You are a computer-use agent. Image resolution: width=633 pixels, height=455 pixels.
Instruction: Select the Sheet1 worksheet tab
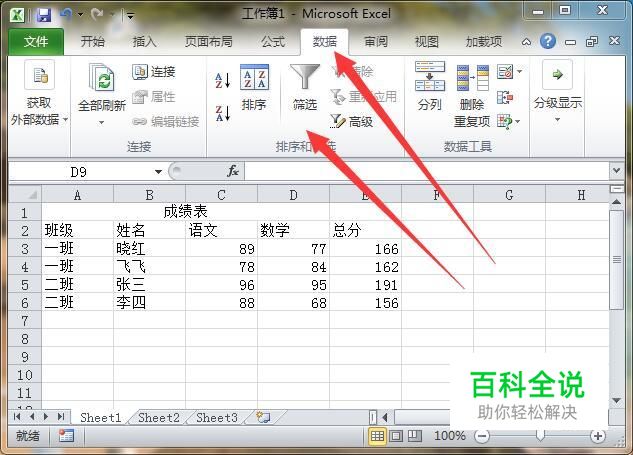(x=101, y=417)
